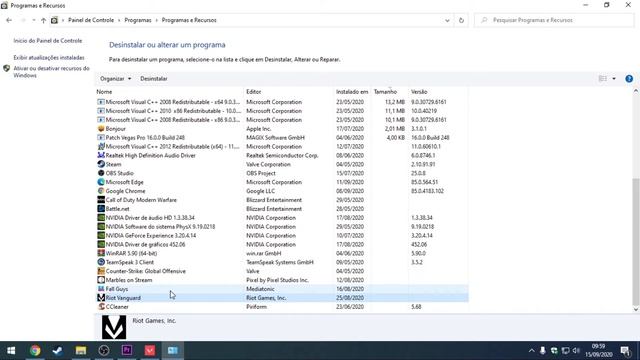Sort by the Tamanho column header

(389, 92)
